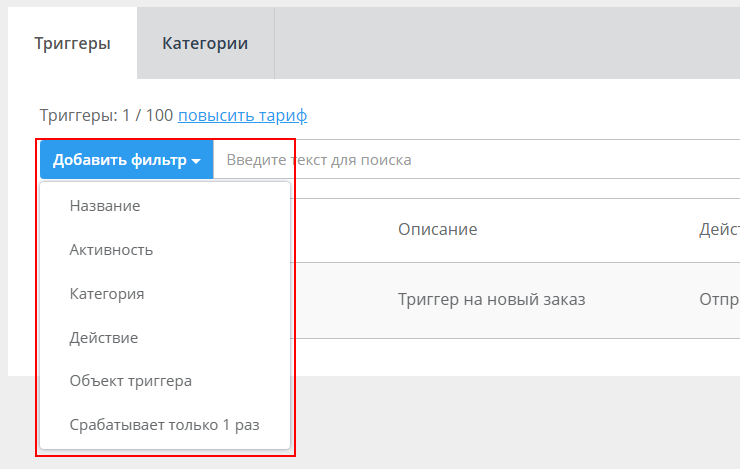Viewport: 740px width, 469px height.
Task: Pick Действие from the filter menu
Action: (165, 337)
